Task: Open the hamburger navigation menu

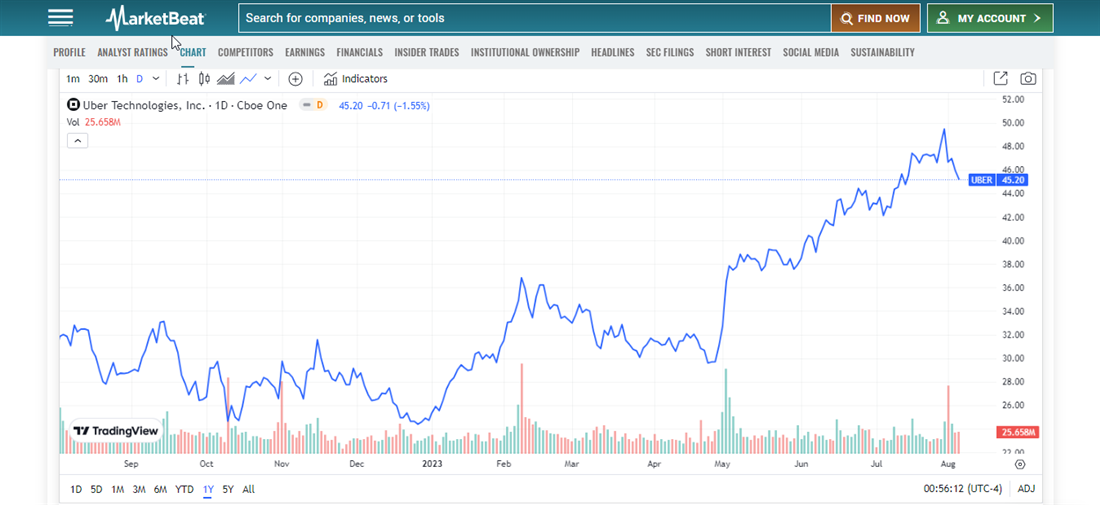Action: 60,18
